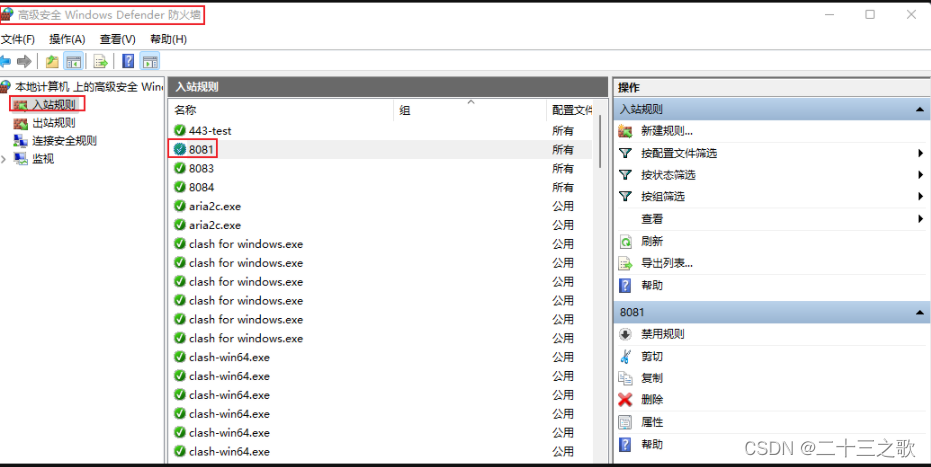Select 连接安全规则 in the left tree
The image size is (931, 467).
[64, 141]
